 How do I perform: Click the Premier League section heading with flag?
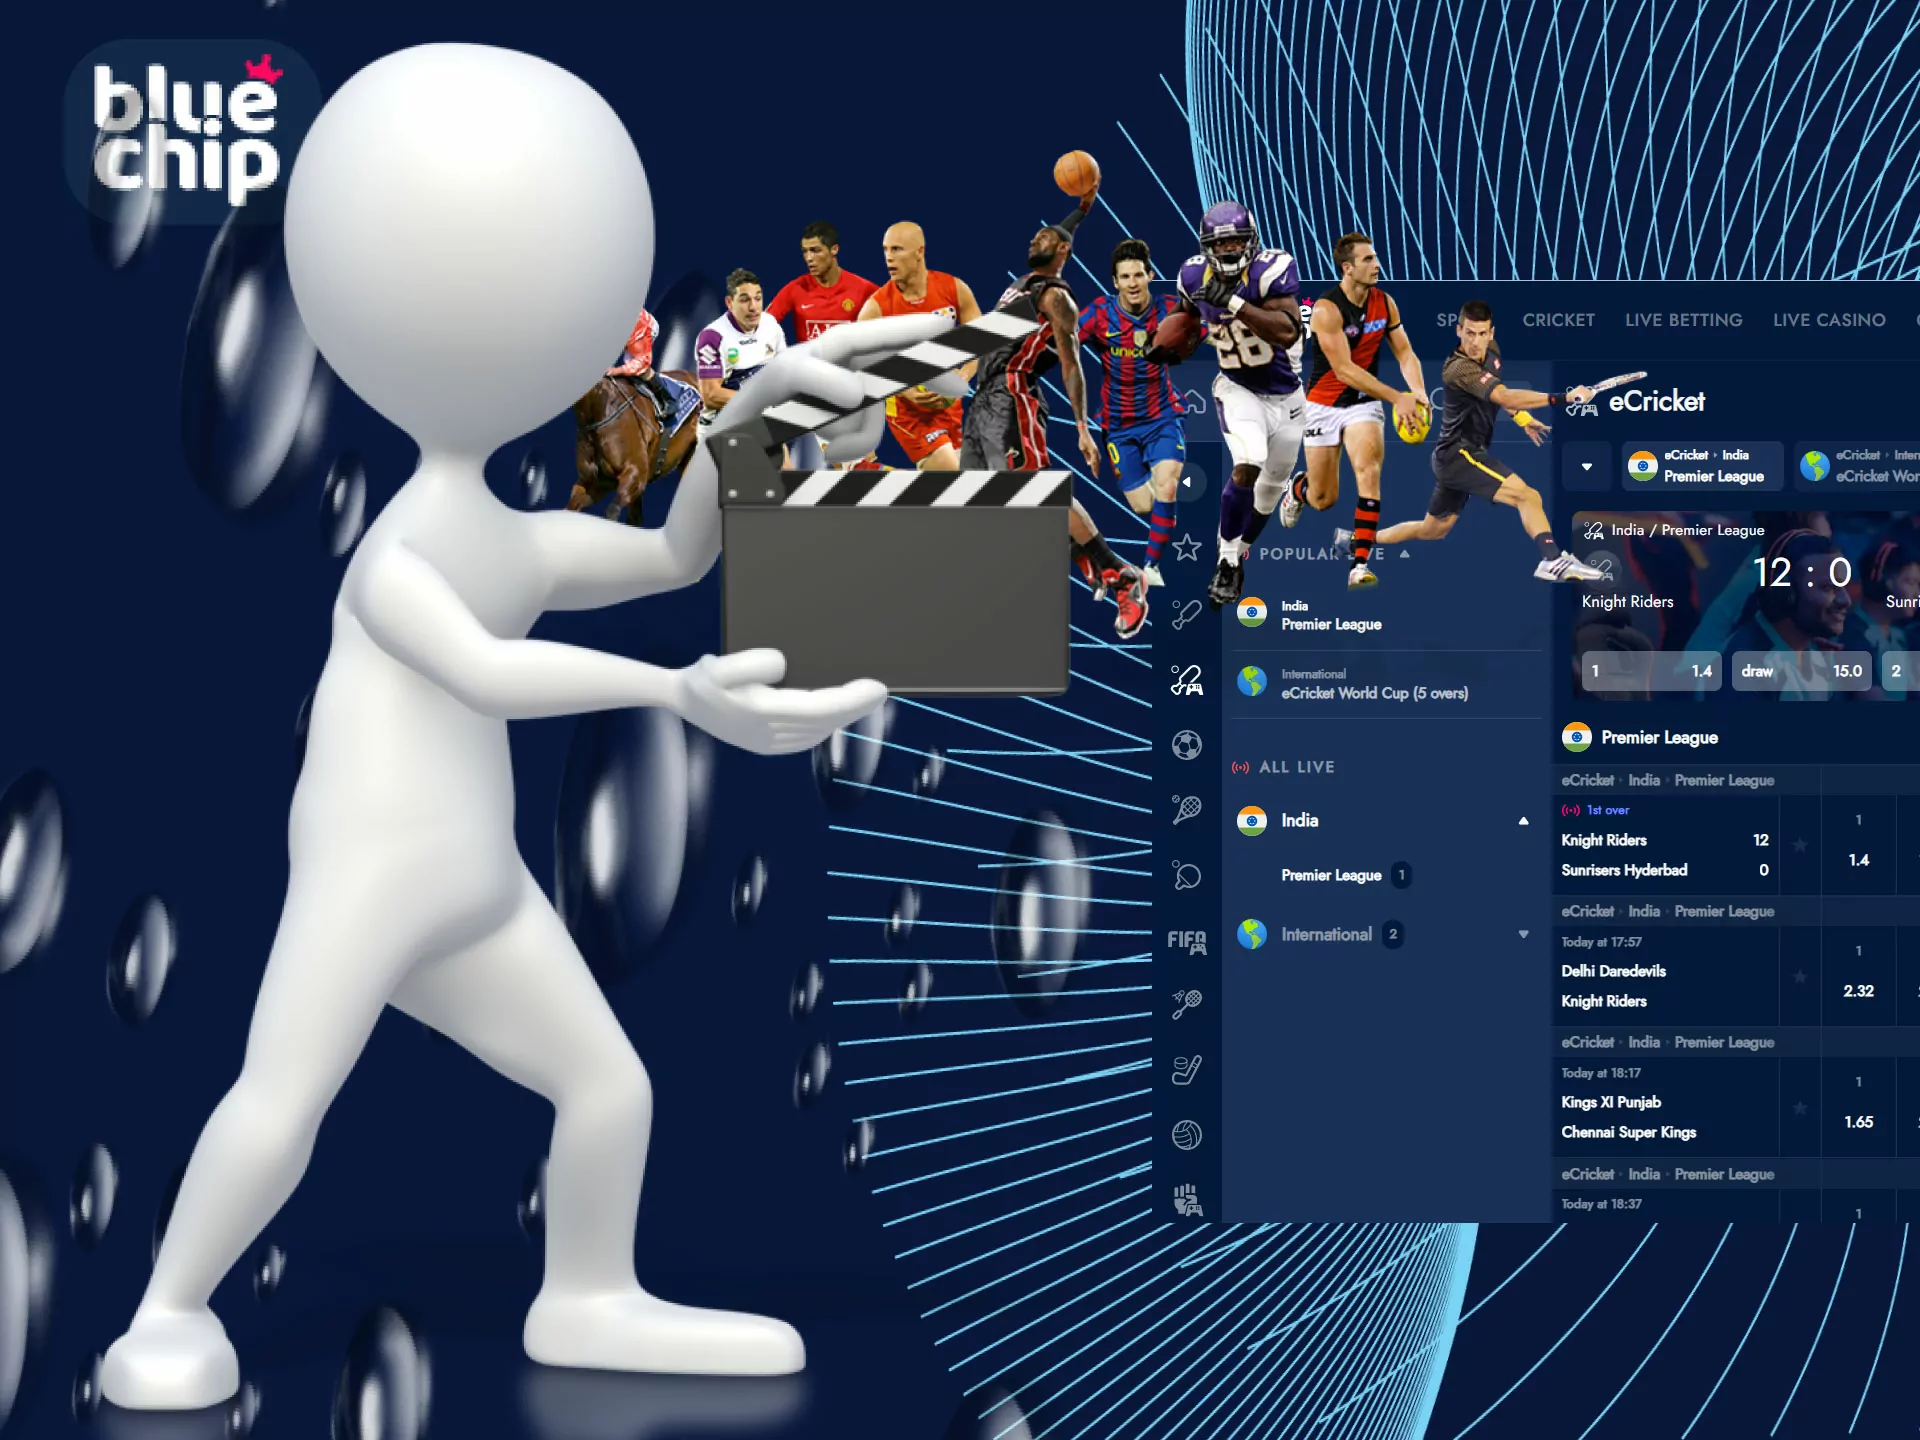(1640, 737)
